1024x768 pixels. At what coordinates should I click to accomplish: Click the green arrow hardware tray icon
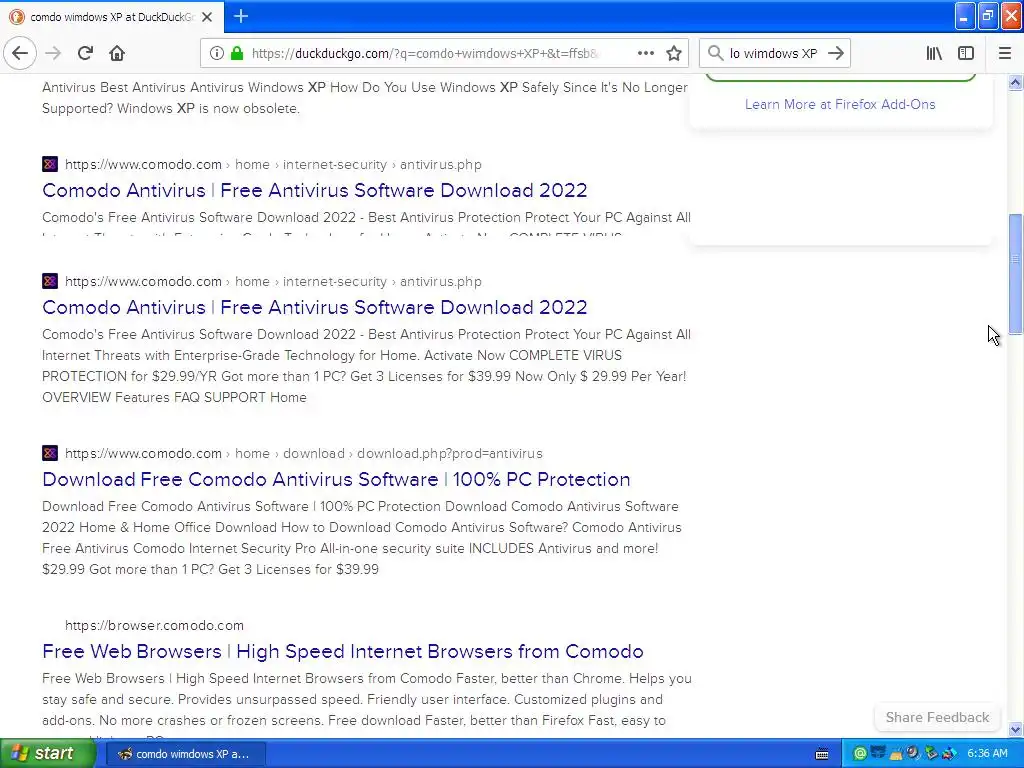(931, 754)
